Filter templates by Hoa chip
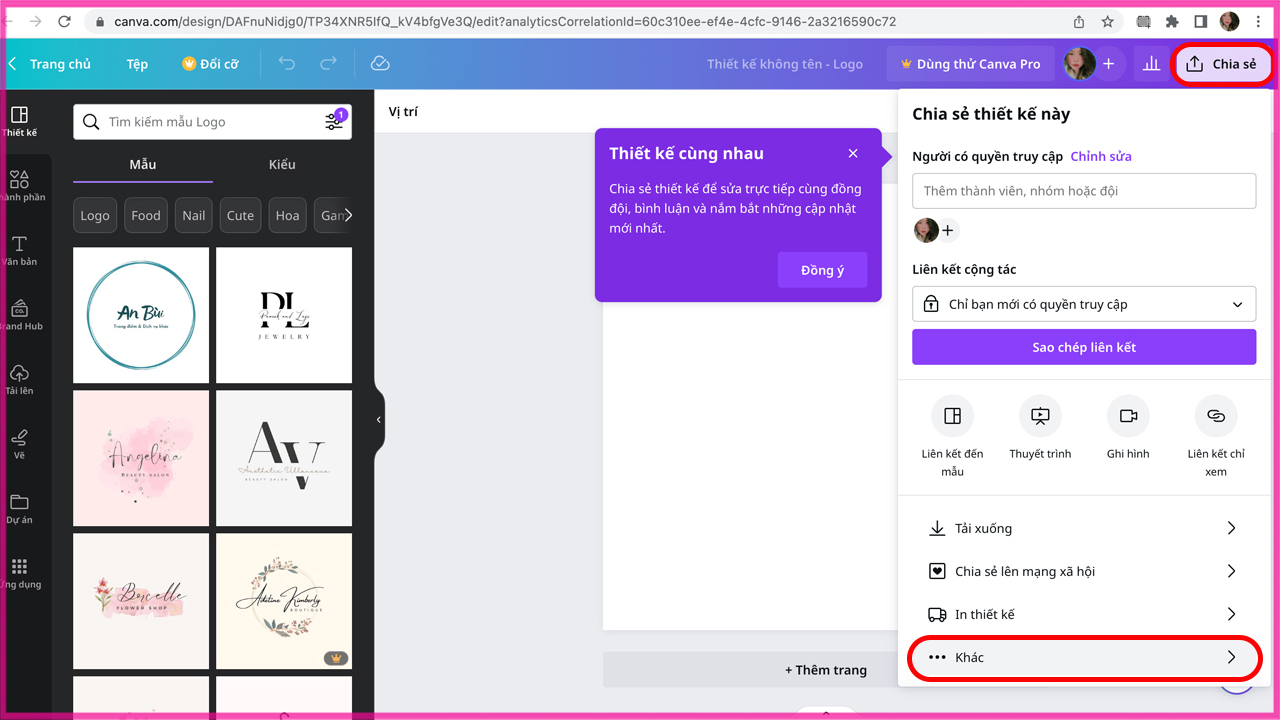The image size is (1280, 720). pos(288,215)
